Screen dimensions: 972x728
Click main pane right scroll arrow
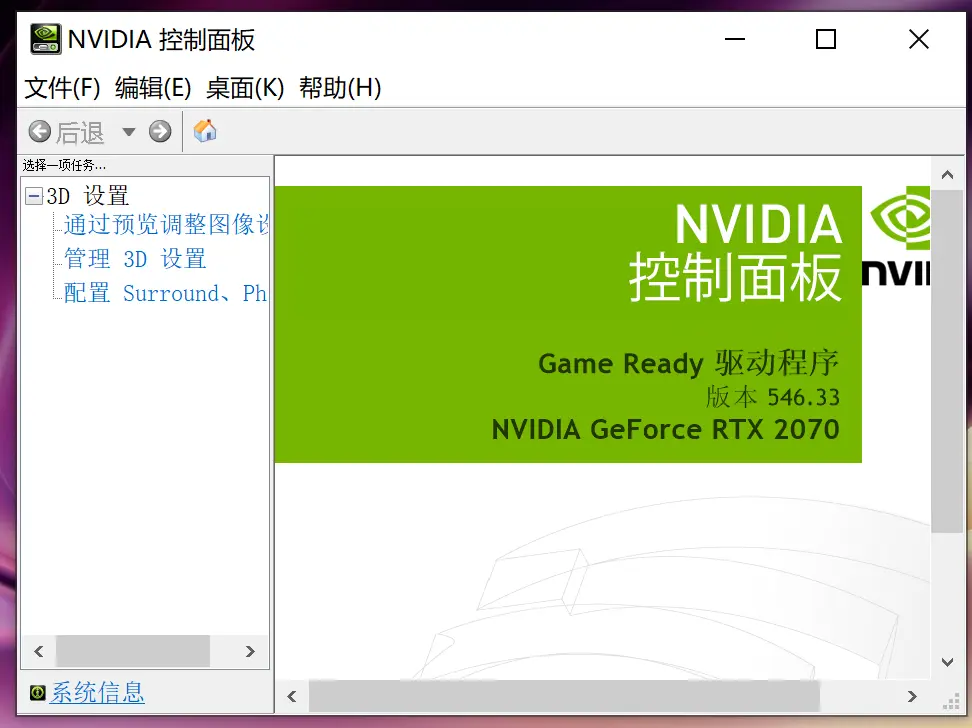click(x=912, y=696)
